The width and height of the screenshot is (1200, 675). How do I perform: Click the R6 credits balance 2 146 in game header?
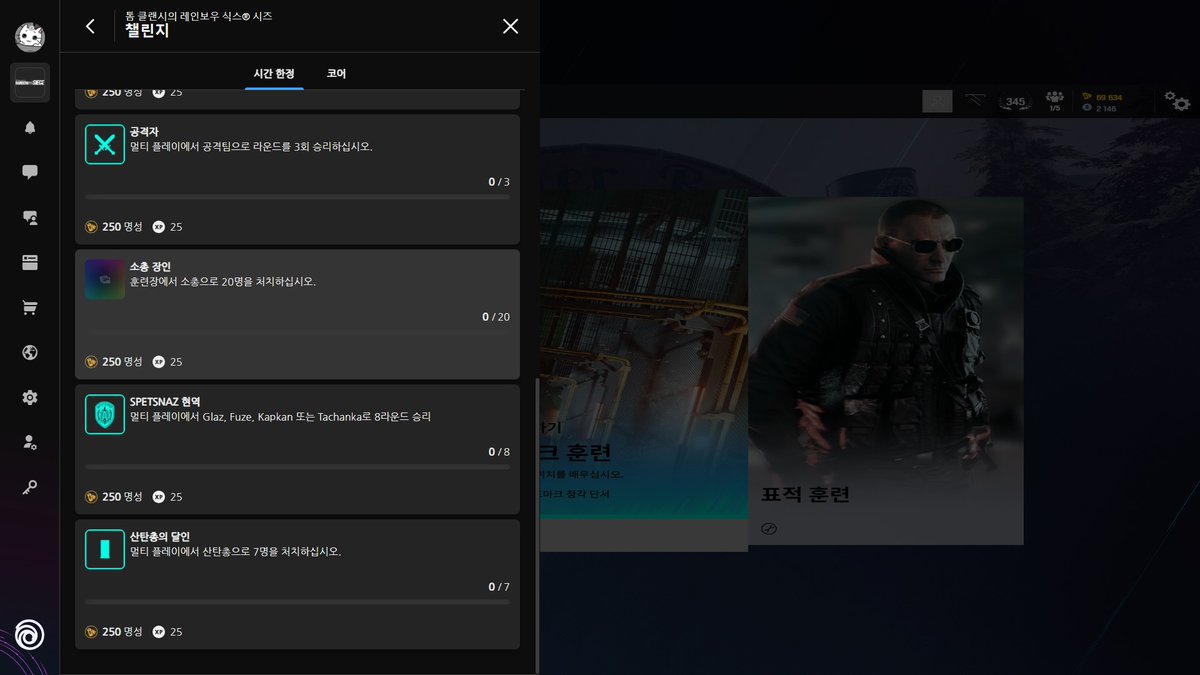click(x=1106, y=108)
